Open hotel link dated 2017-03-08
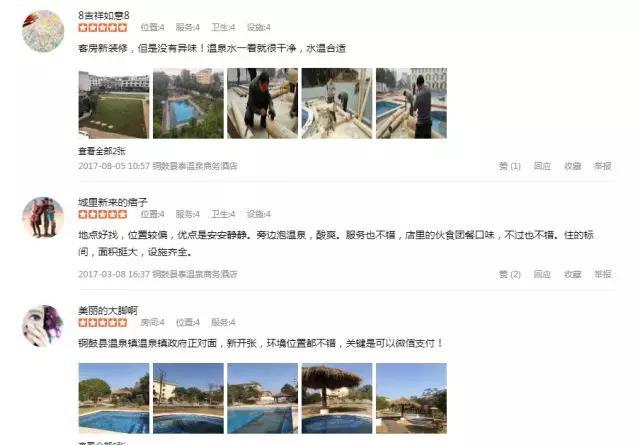The width and height of the screenshot is (640, 445). coord(195,274)
